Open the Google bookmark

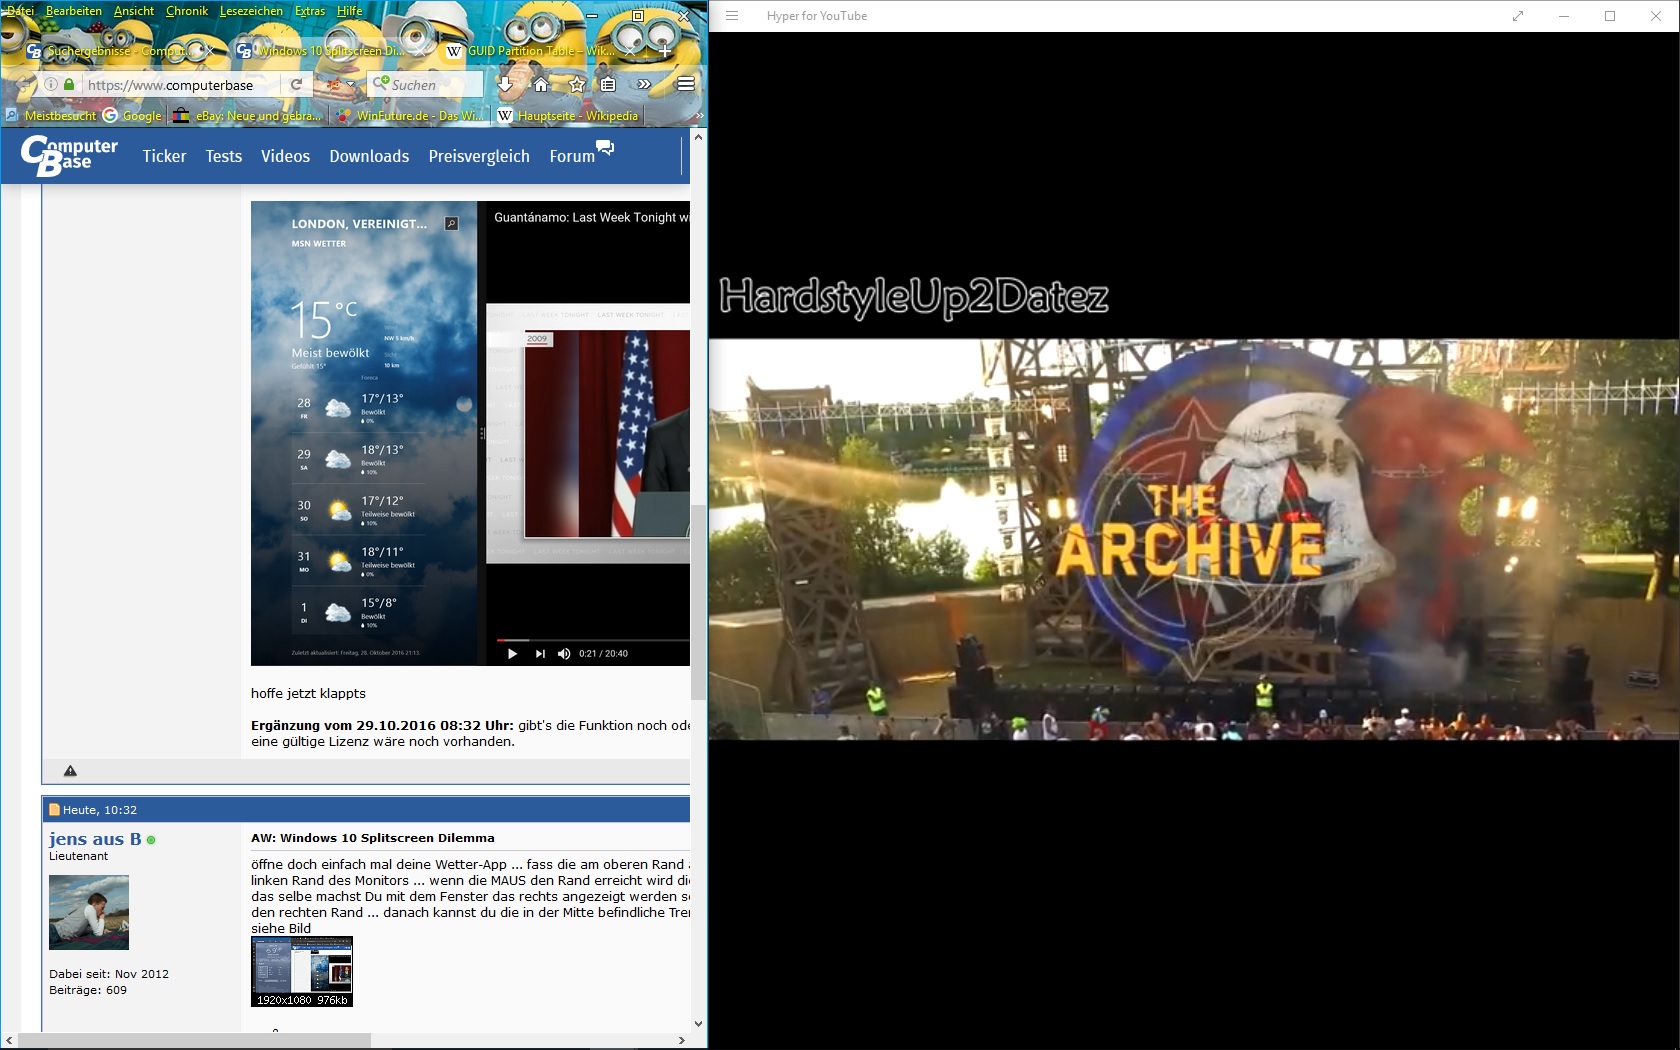point(132,116)
